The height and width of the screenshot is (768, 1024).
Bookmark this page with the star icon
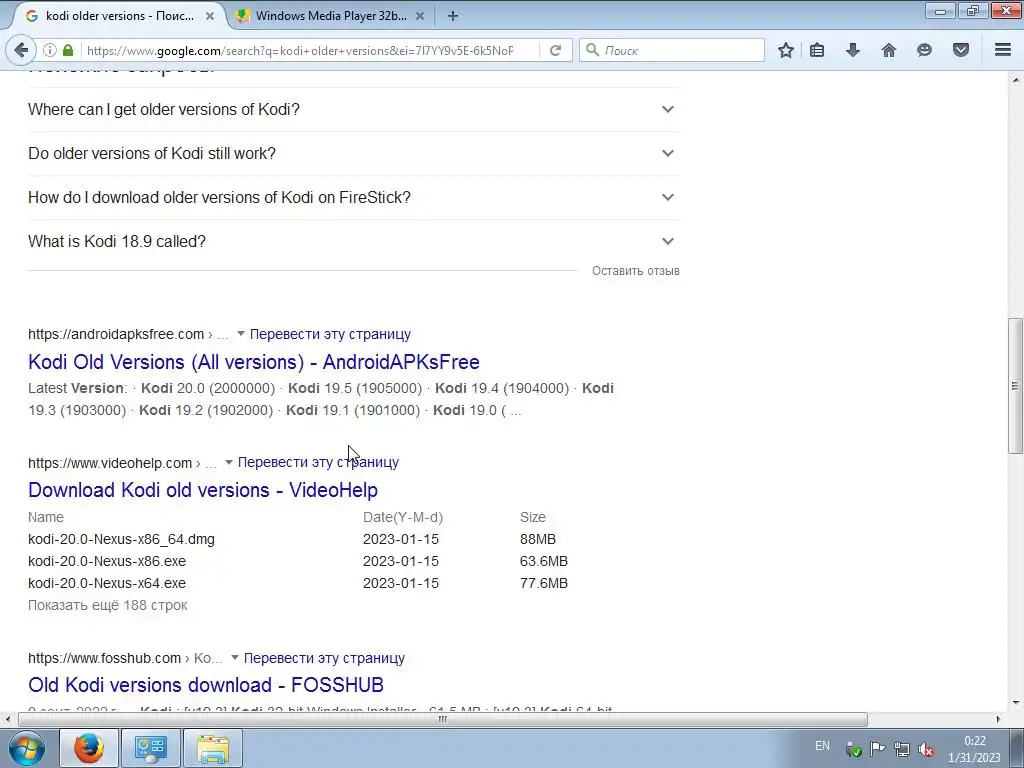point(786,50)
